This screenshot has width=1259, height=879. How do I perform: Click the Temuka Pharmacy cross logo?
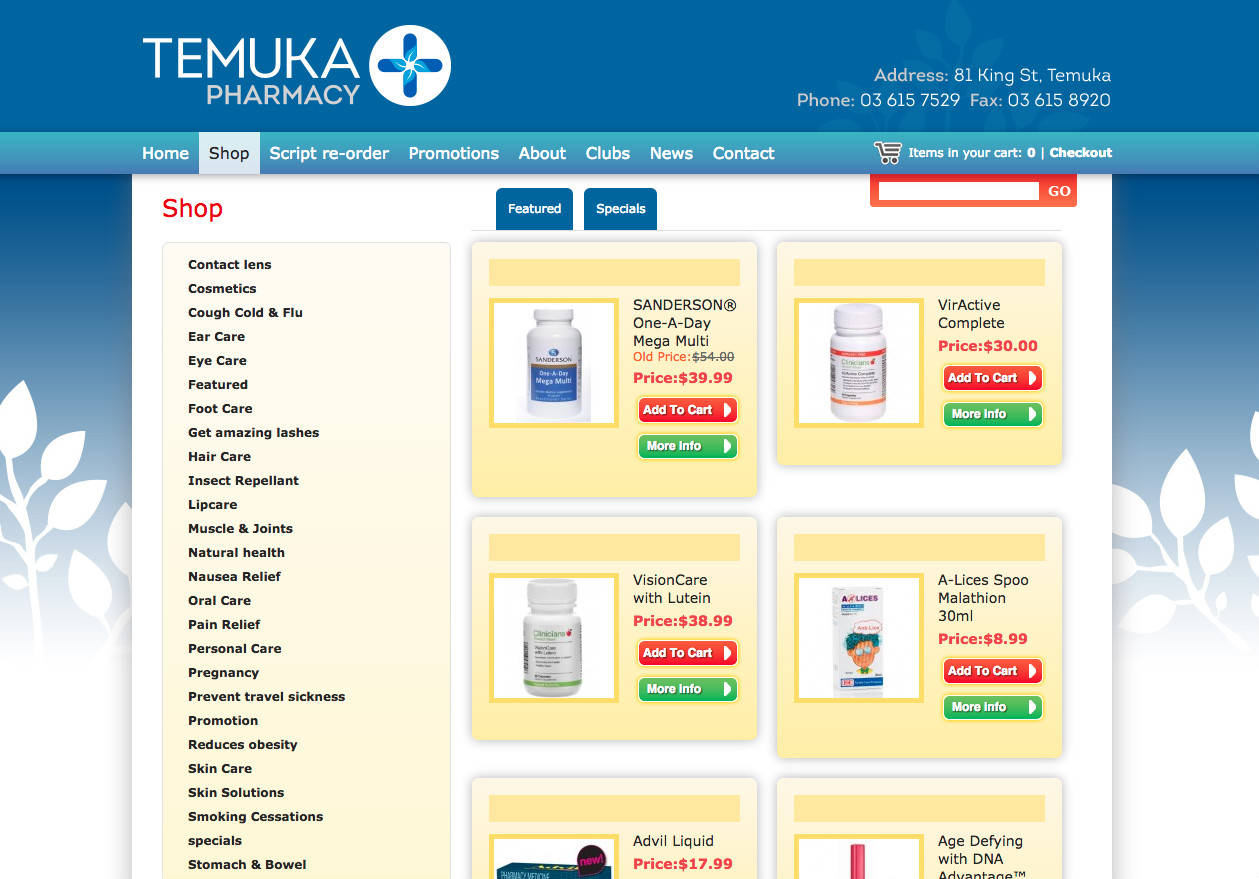410,66
